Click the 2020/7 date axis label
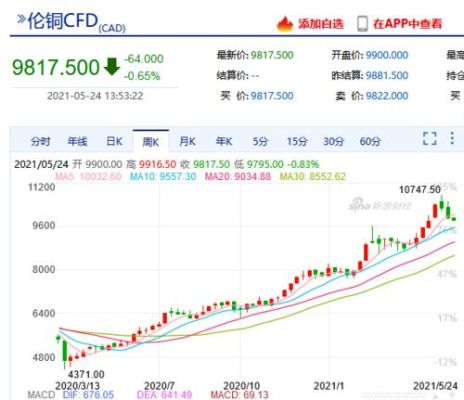The height and width of the screenshot is (400, 464). (x=159, y=386)
